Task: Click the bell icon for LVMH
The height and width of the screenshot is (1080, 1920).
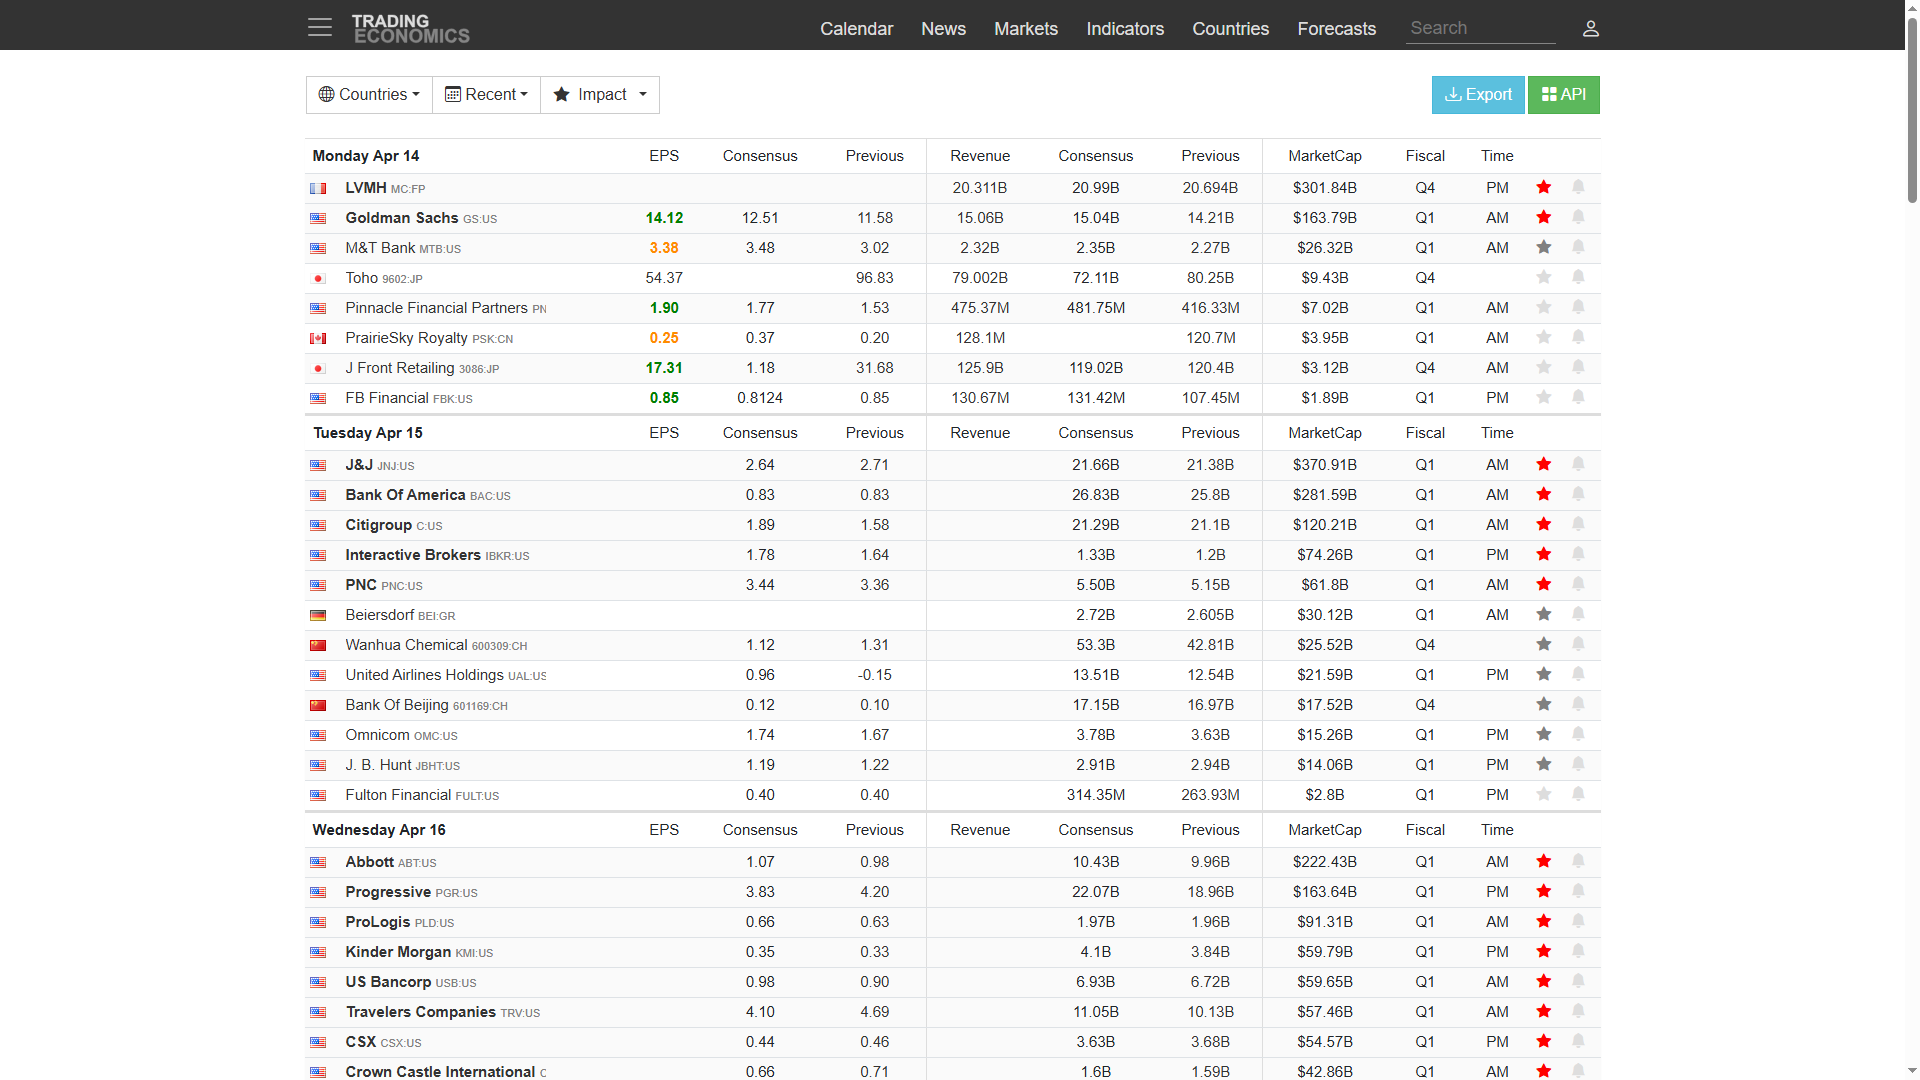Action: tap(1578, 187)
